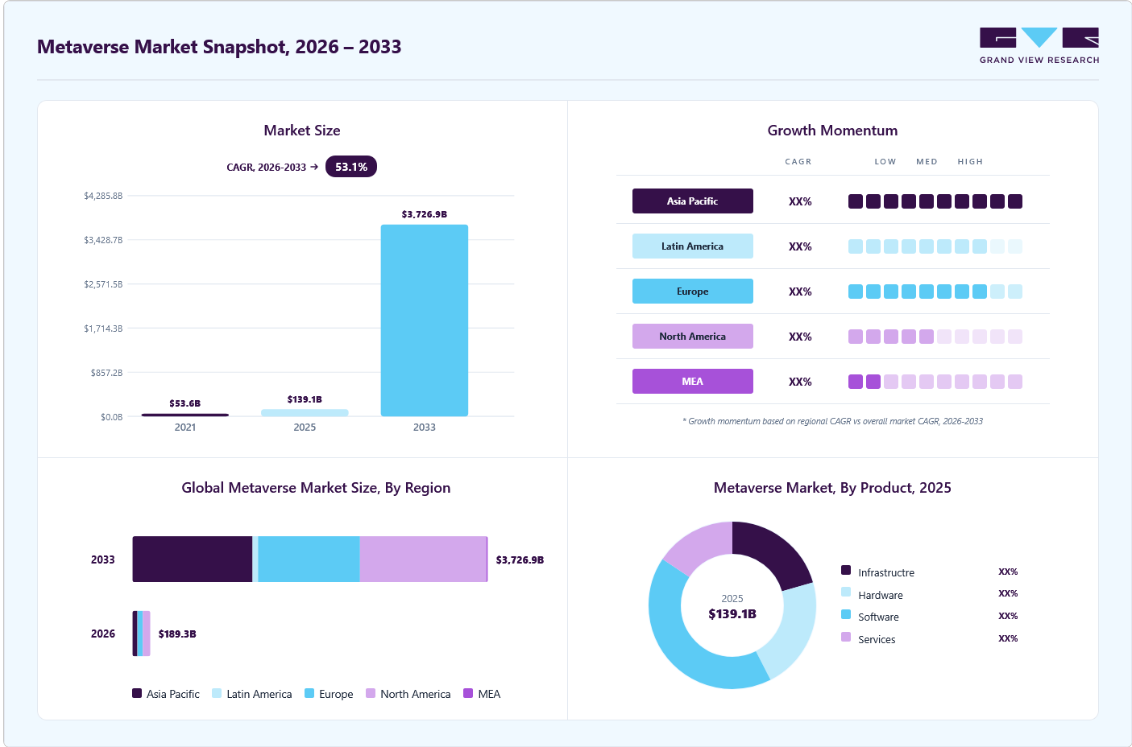Click the blue Europe segment of 2033 bar
The image size is (1132, 747).
(309, 559)
